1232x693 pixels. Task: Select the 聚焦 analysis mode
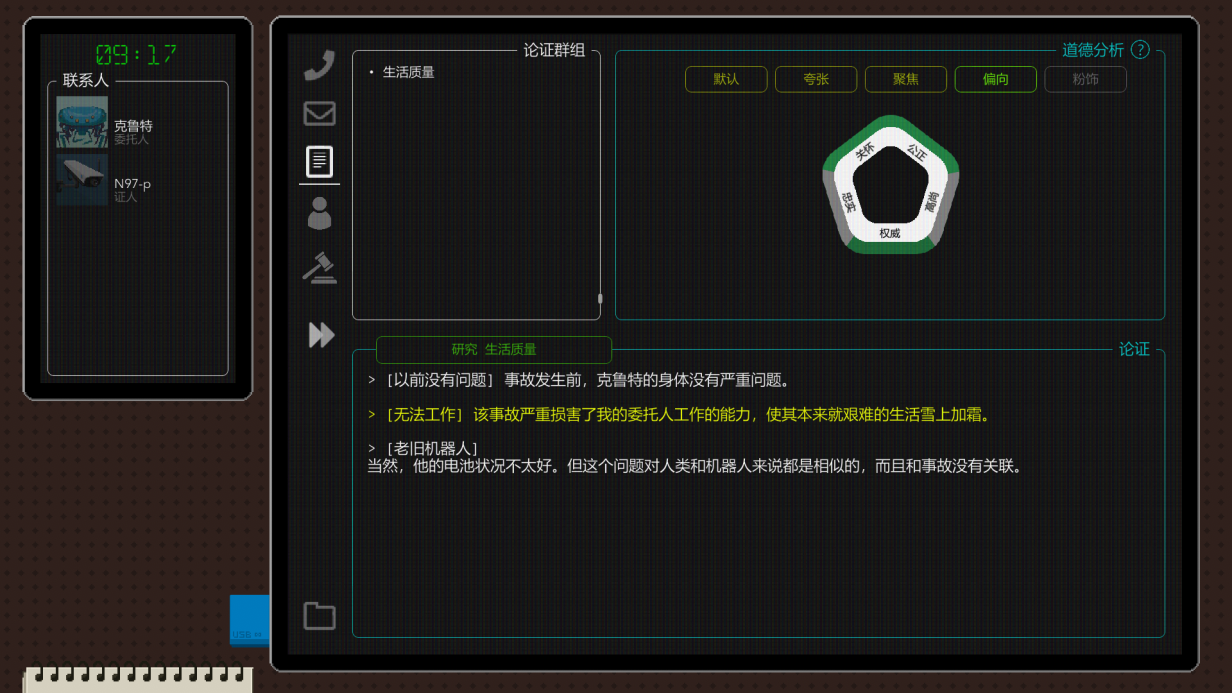click(x=906, y=79)
